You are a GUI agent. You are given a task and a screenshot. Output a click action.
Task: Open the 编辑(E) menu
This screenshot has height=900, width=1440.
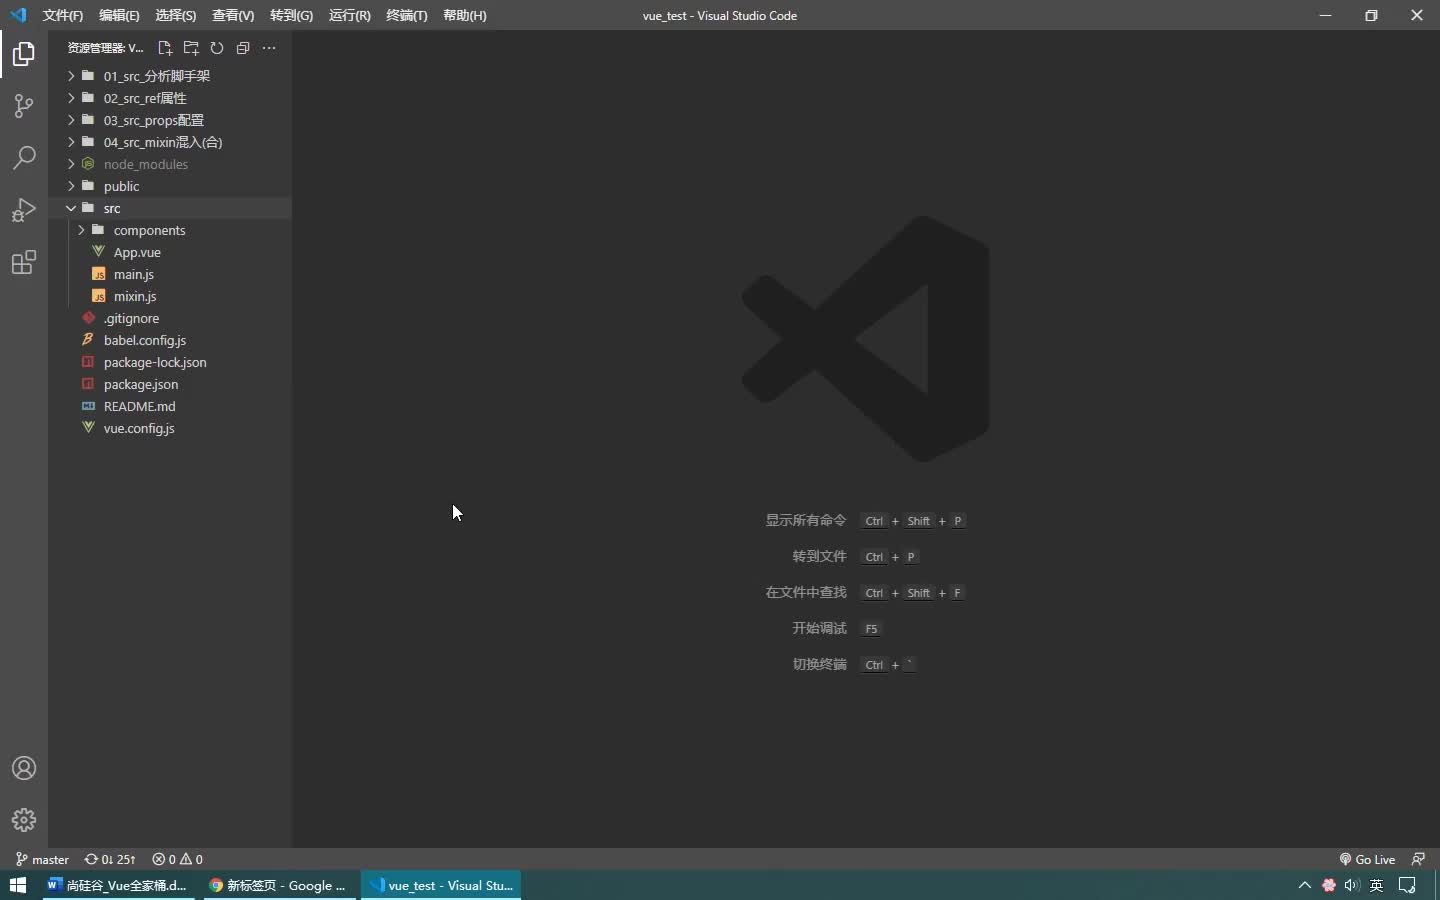point(119,15)
